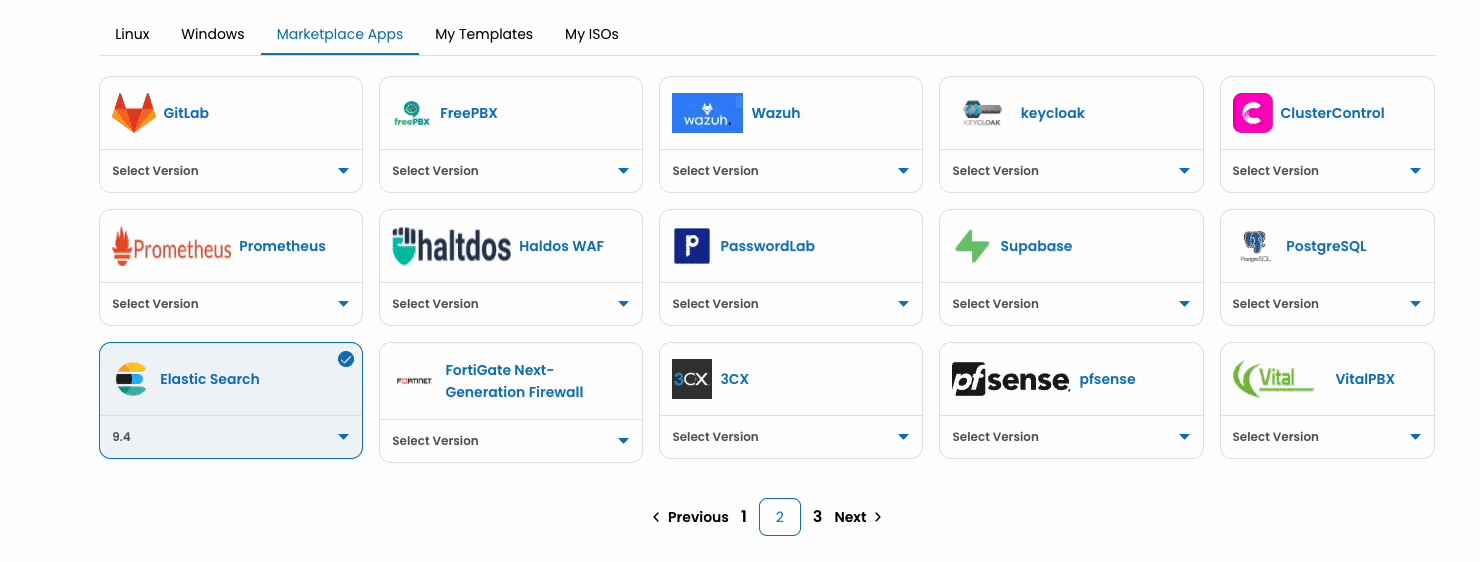This screenshot has height=562, width=1480.
Task: Click the pfsense app name text
Action: tap(1107, 379)
